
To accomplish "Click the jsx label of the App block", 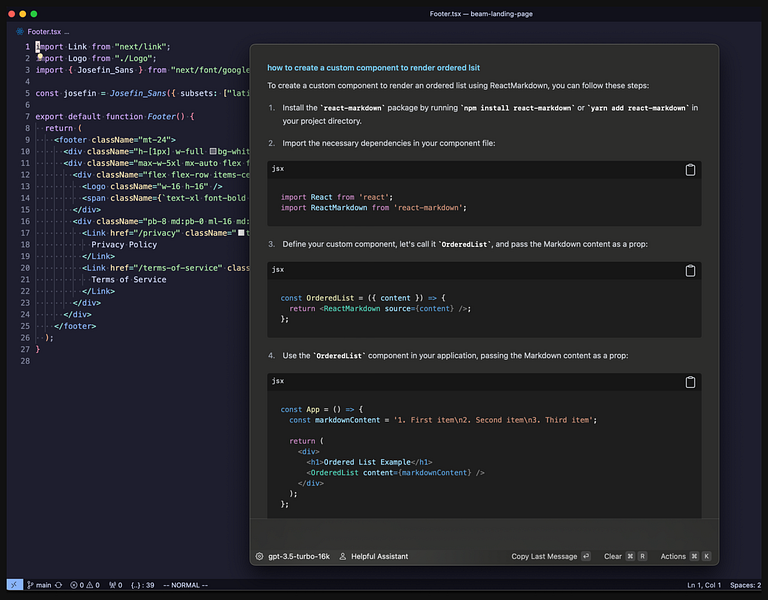I will click(x=278, y=381).
